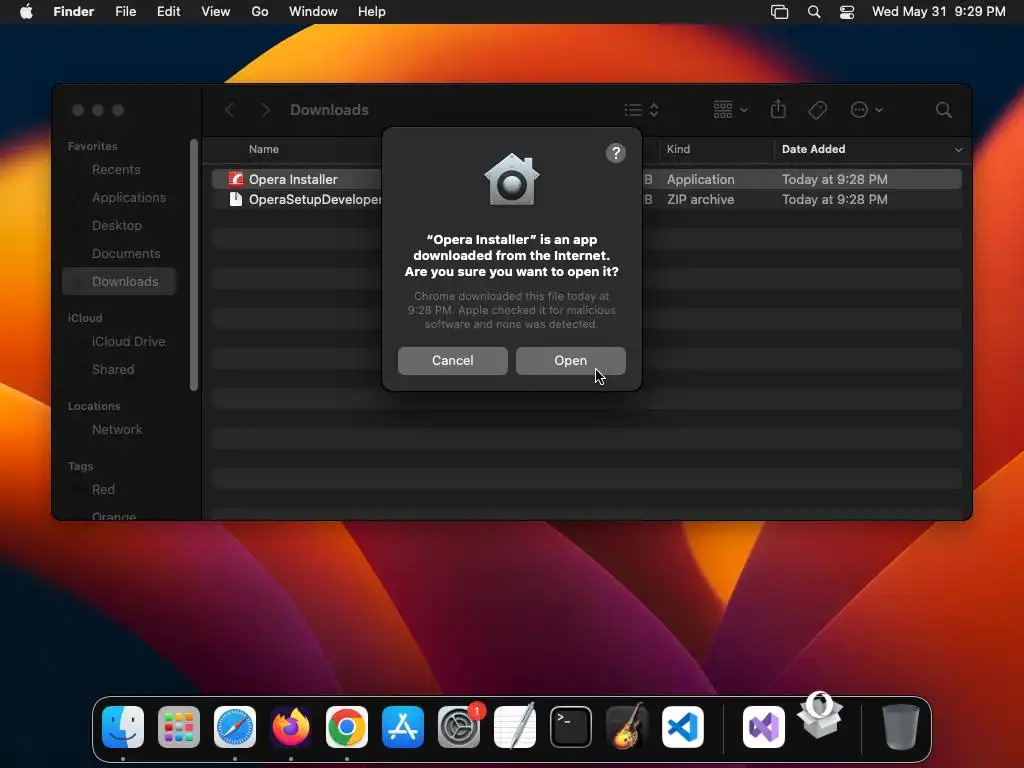
Task: Sort by the Name column header
Action: tap(264, 149)
